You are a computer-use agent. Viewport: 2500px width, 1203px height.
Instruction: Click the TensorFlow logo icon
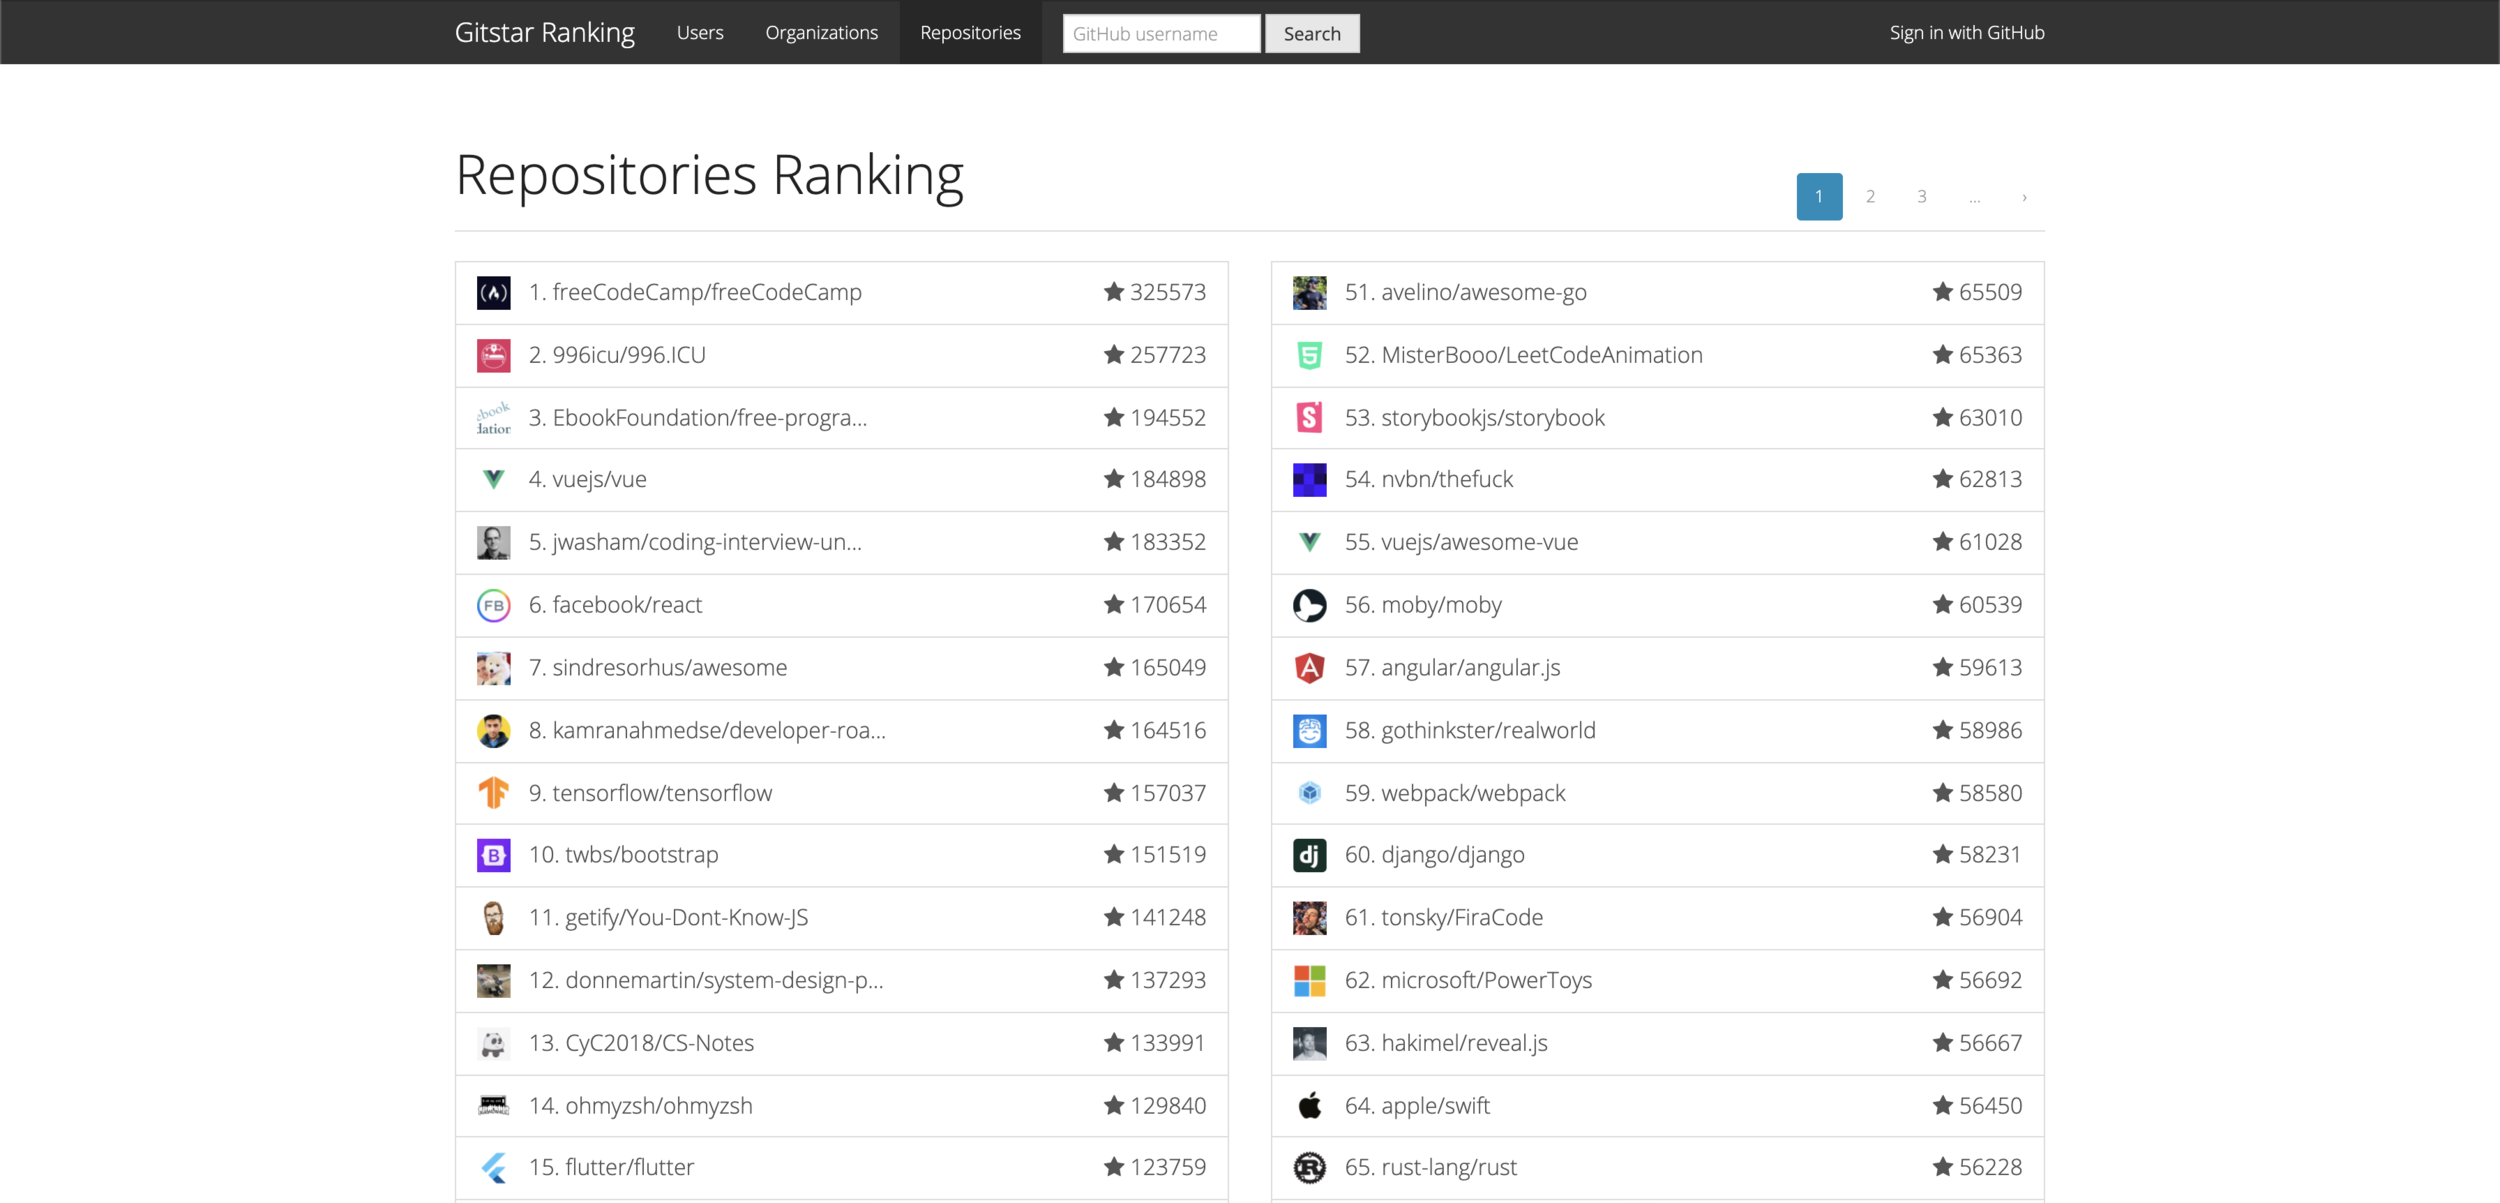point(493,793)
